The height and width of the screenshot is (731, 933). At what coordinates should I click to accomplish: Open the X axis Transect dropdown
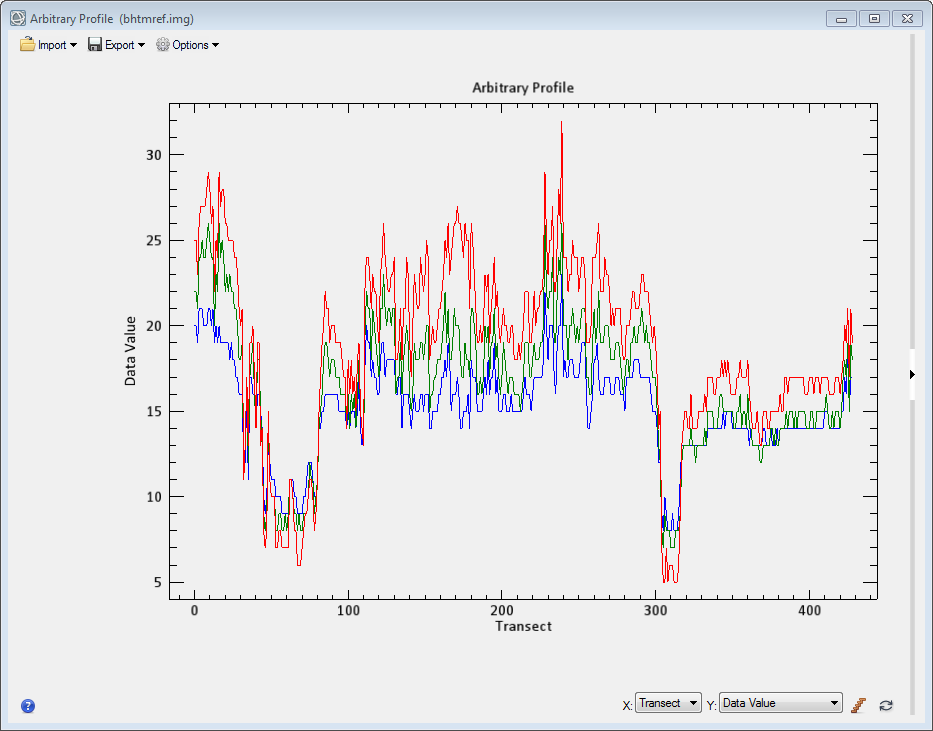(668, 704)
